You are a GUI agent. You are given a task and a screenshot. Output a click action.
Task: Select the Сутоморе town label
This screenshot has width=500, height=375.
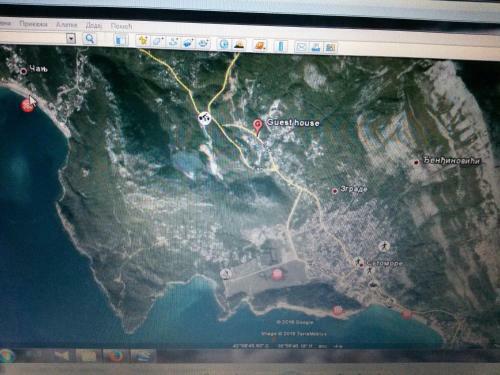[384, 263]
